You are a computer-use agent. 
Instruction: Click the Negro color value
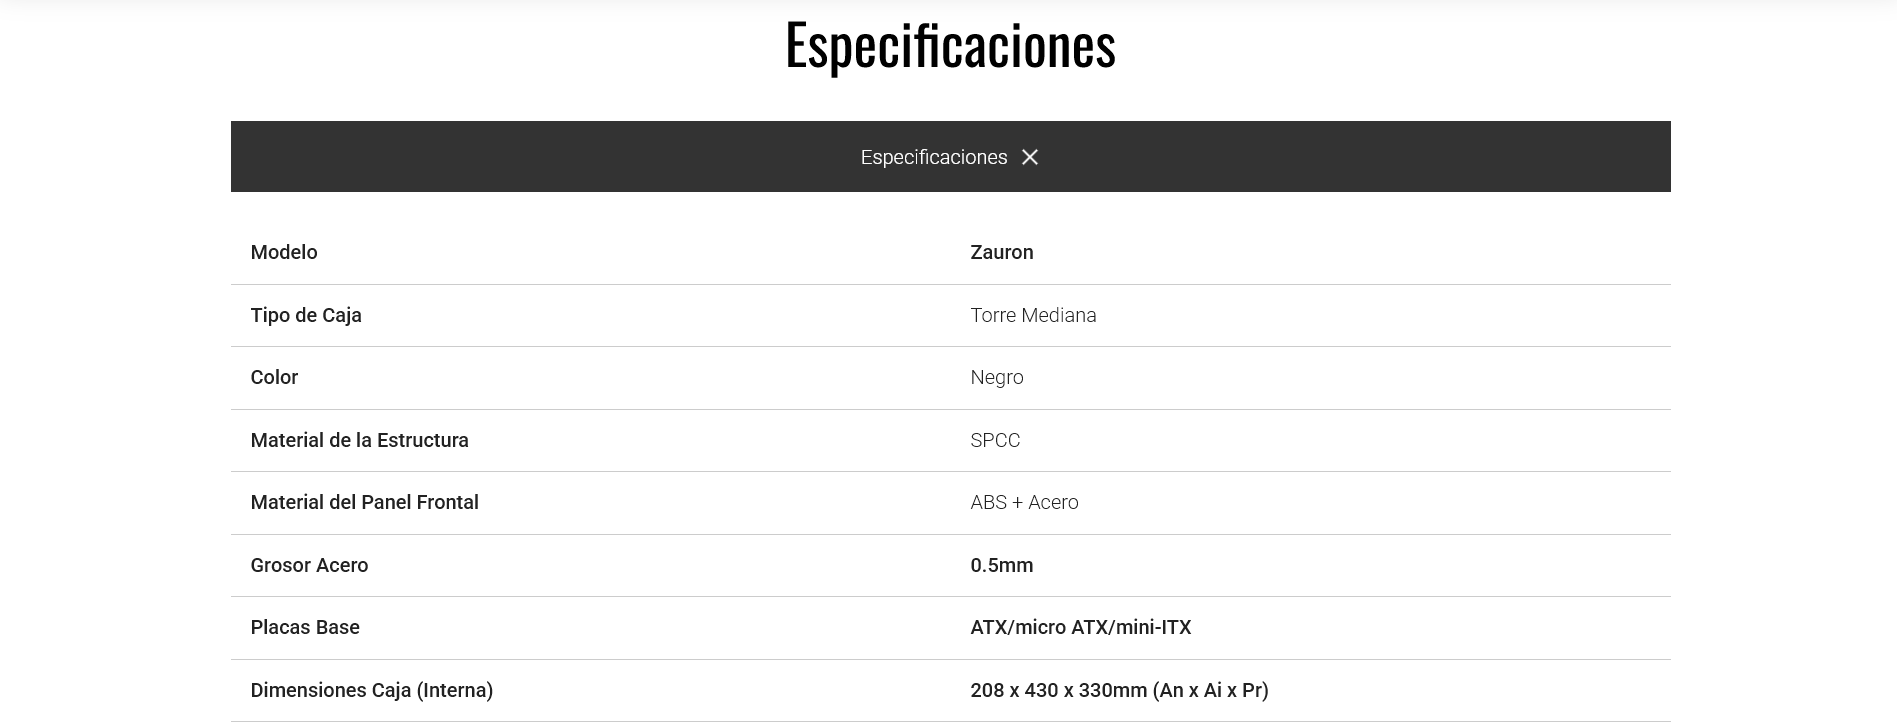997,377
